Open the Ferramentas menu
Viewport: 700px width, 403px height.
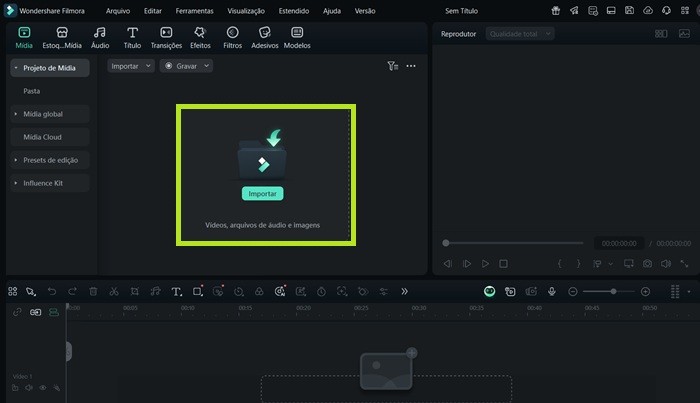point(194,10)
